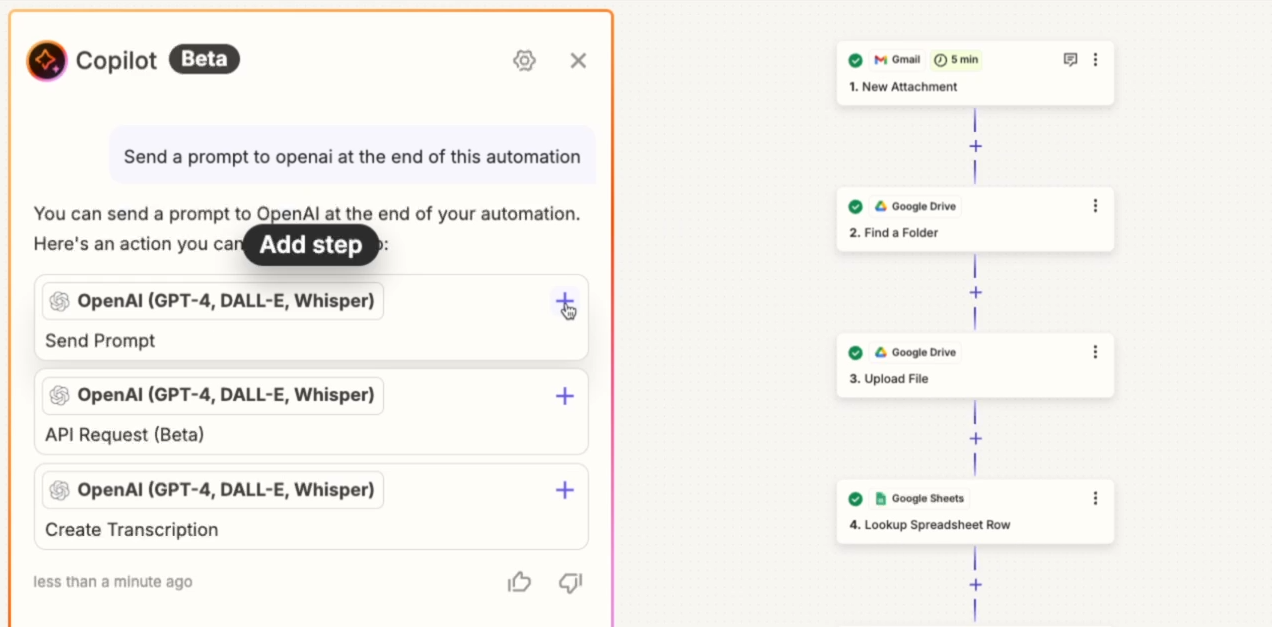
Task: Give thumbs up to Copilot response
Action: 519,582
